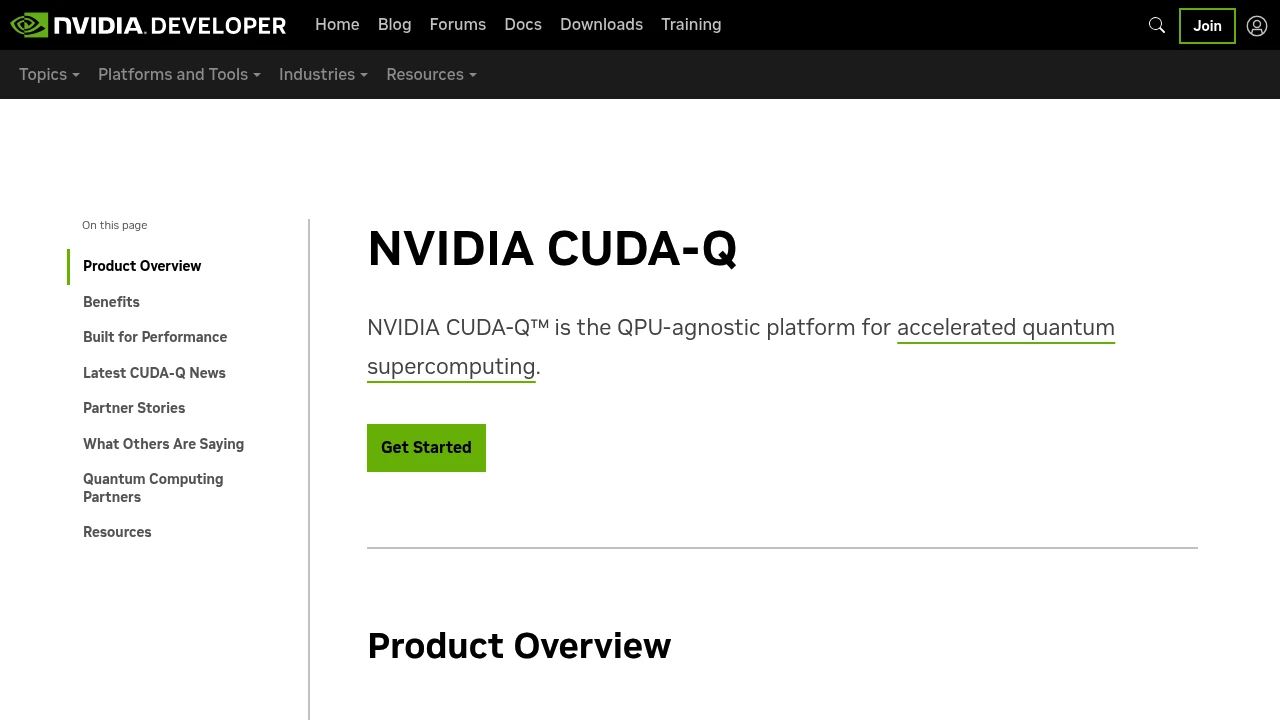Select Quantum Computing Partners in the sidebar
The image size is (1280, 720).
pyautogui.click(x=153, y=488)
